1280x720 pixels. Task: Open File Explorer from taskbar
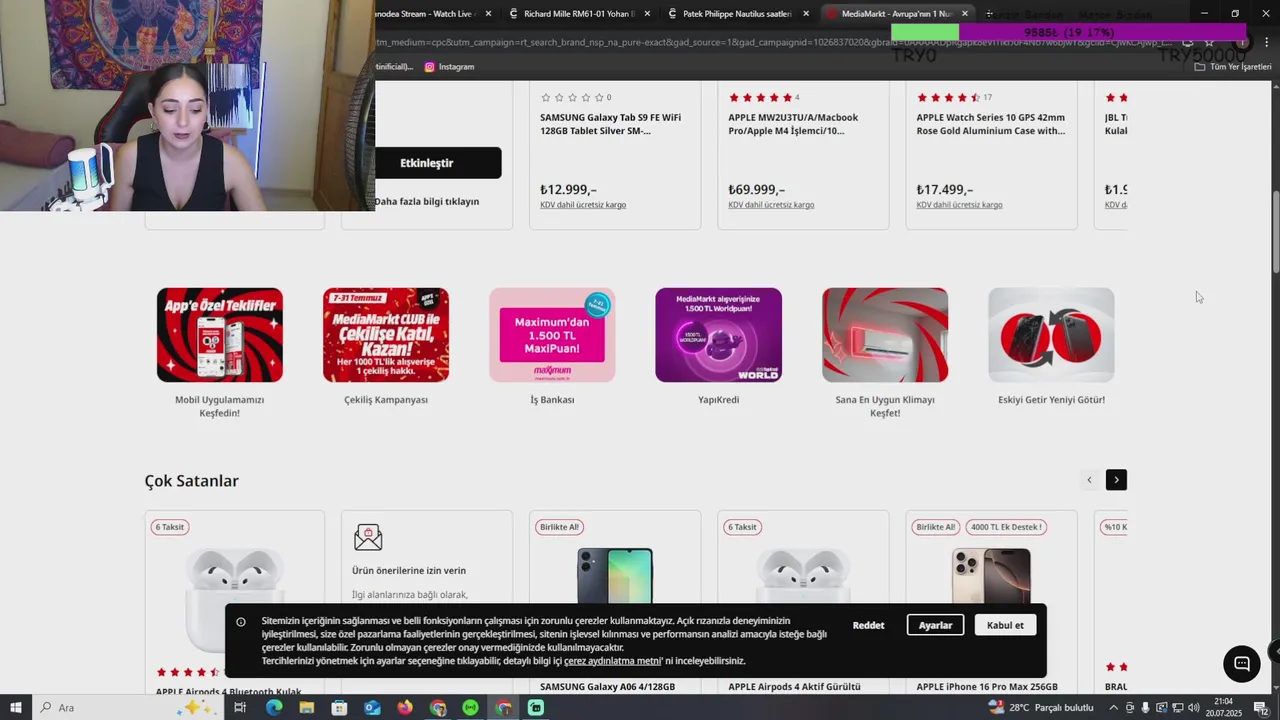[306, 707]
